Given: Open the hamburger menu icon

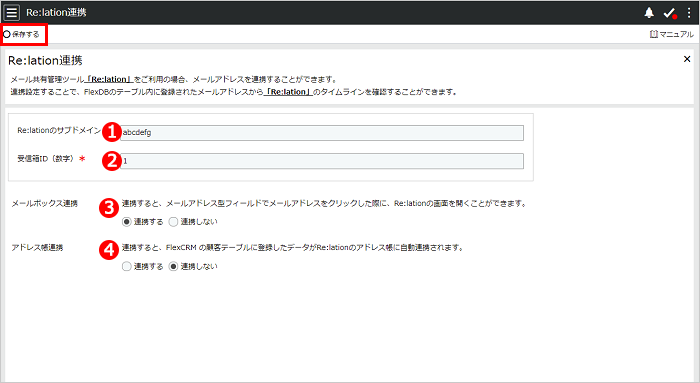Looking at the screenshot, I should pyautogui.click(x=12, y=12).
